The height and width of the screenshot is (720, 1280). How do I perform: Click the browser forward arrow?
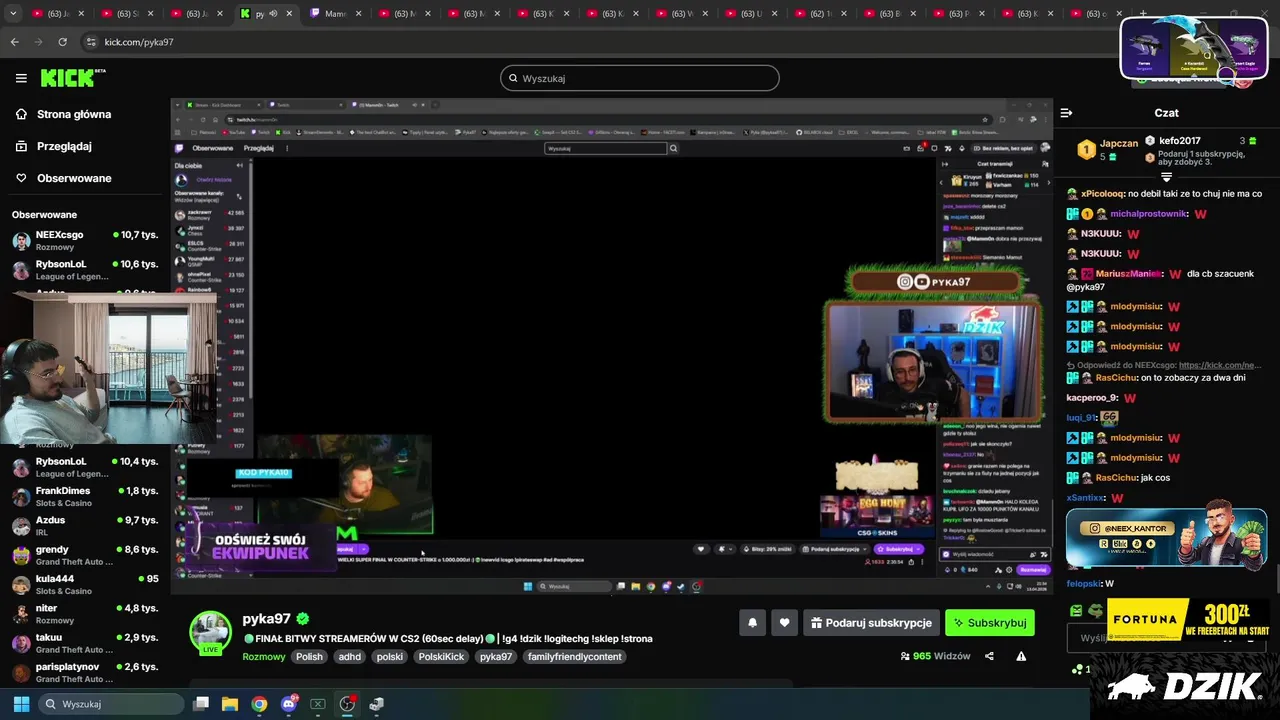[x=38, y=42]
